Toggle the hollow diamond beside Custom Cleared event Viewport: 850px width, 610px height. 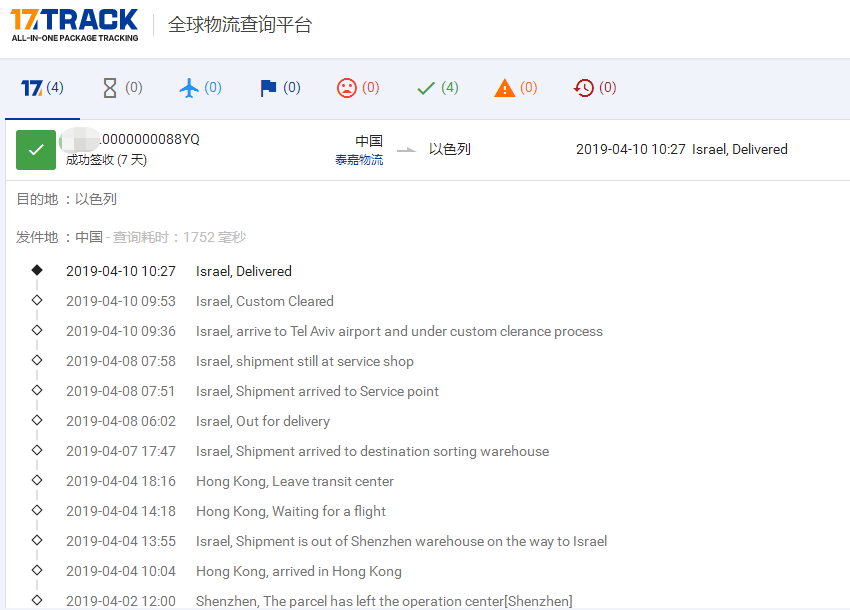coord(37,300)
